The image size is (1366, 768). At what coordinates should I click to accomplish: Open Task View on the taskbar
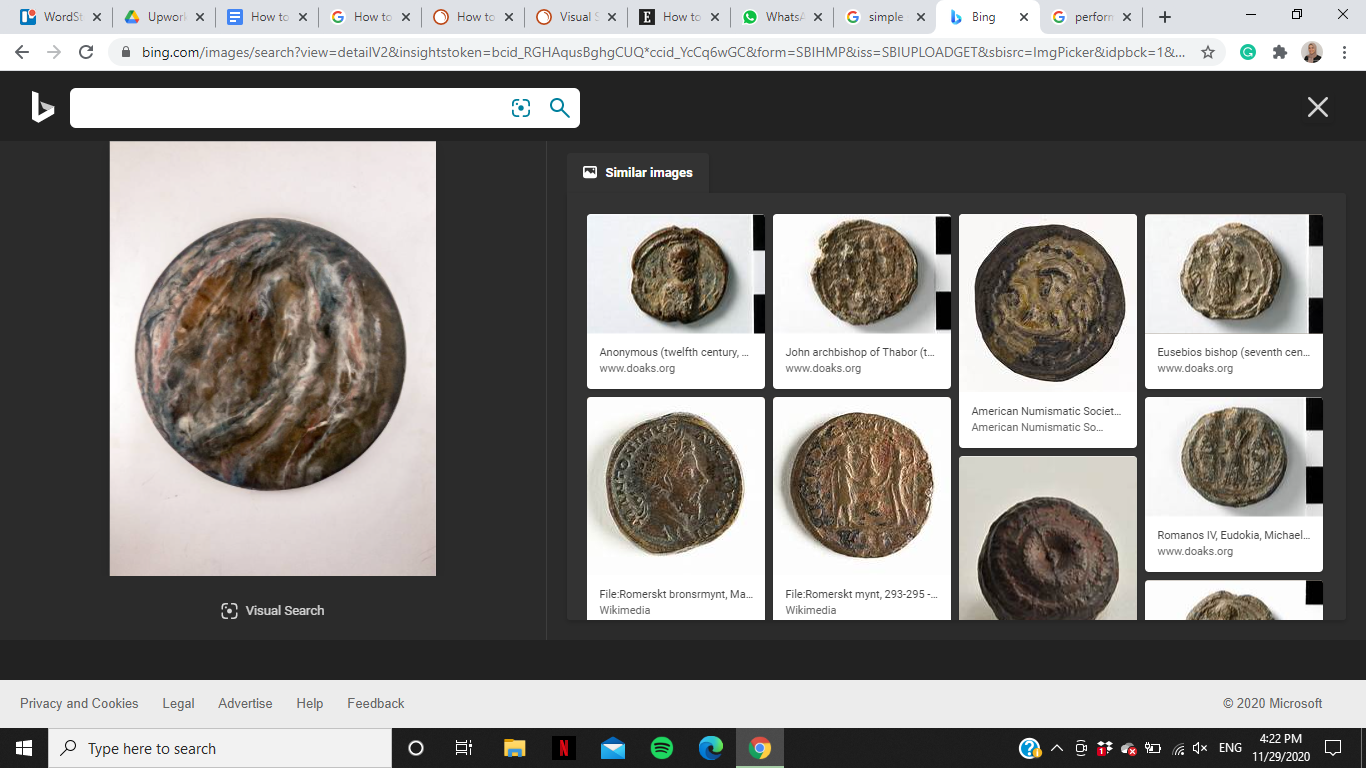464,748
